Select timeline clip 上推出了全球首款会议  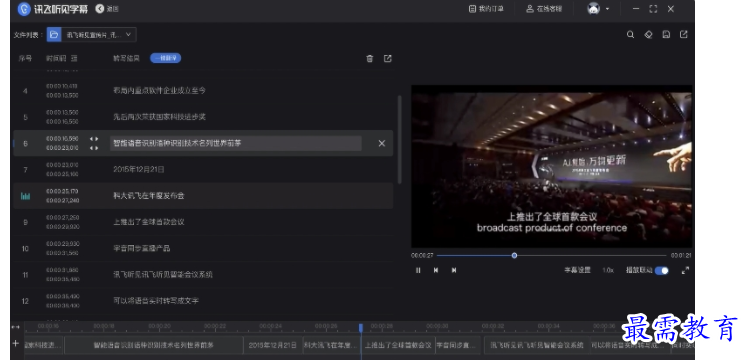399,345
